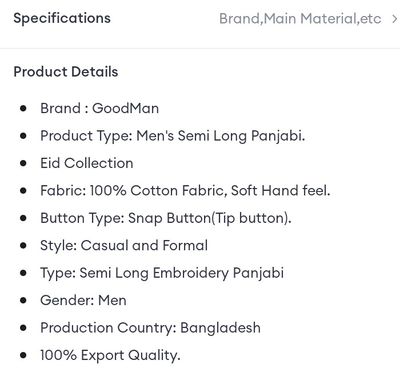Tap the Specifications heading
Viewport: 400px width, 384px height.
(62, 18)
